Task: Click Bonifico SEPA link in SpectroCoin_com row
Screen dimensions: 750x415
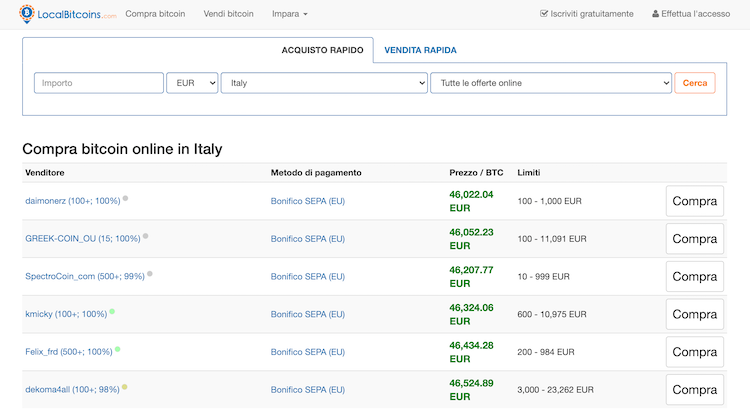Action: (308, 277)
